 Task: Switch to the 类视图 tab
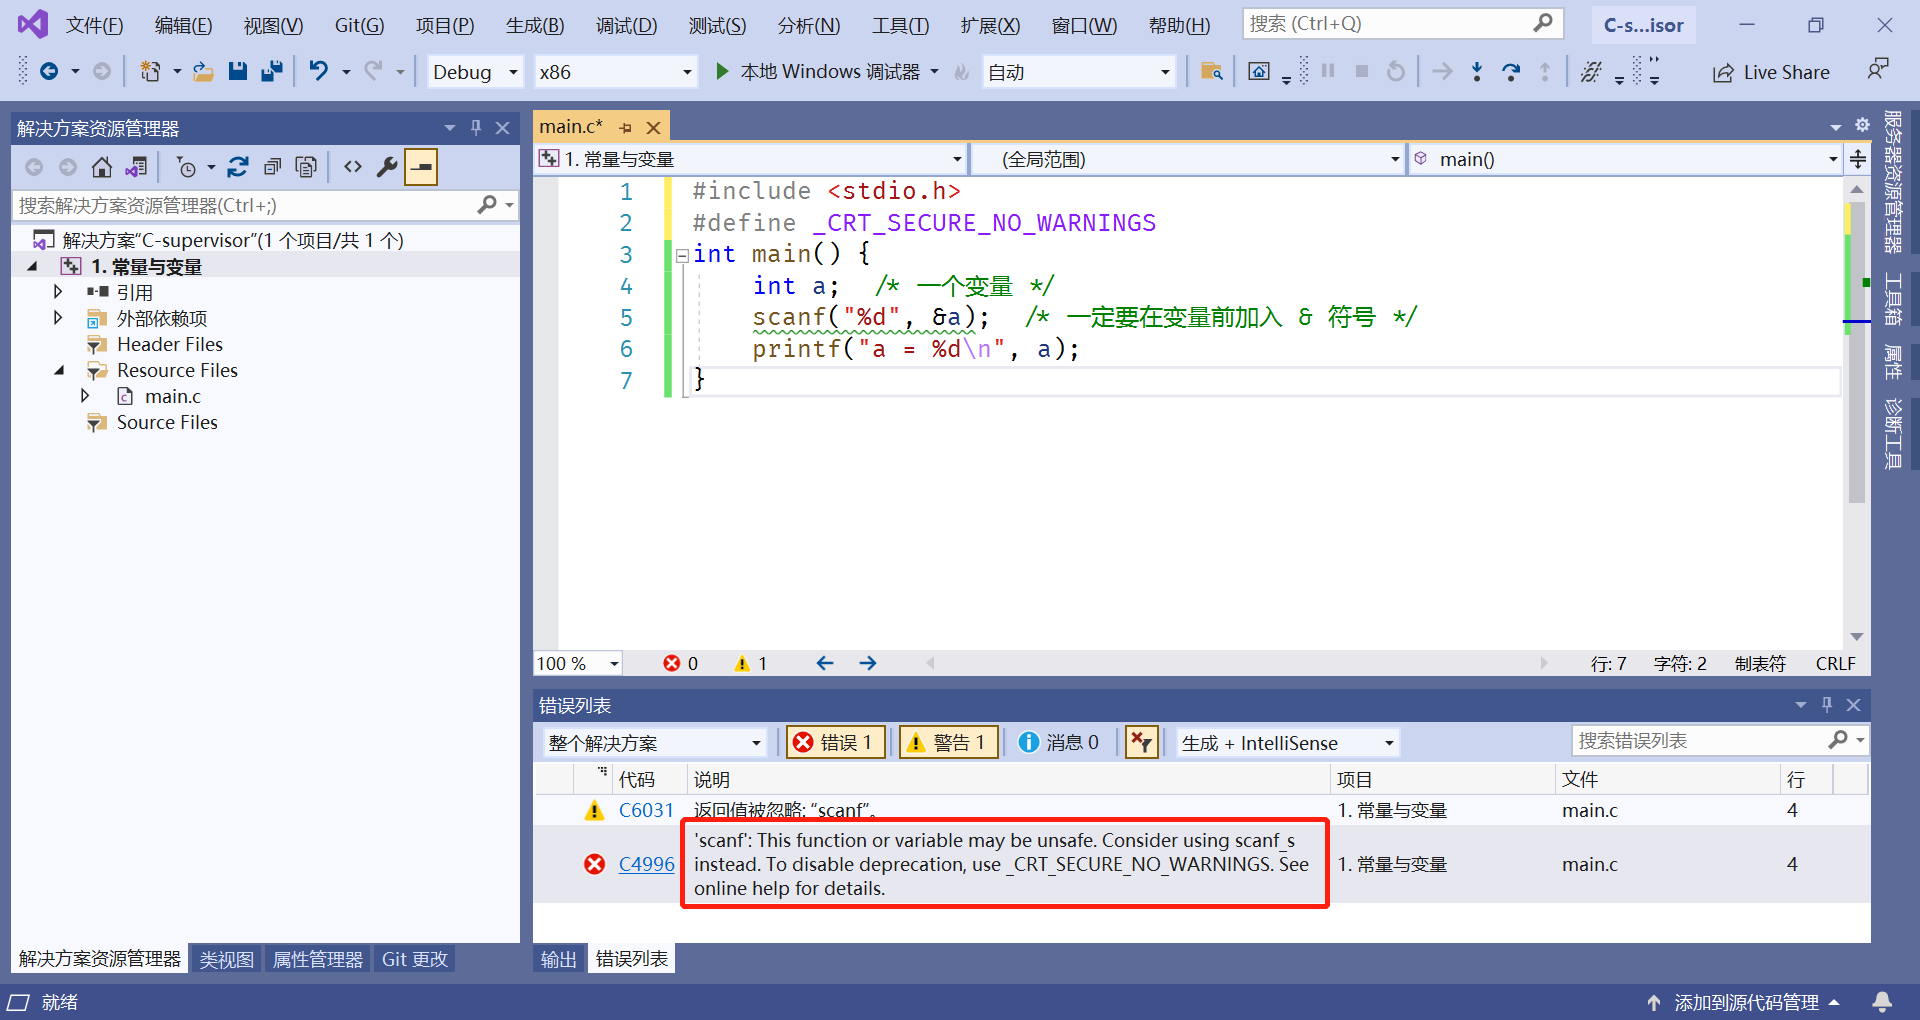pos(226,959)
